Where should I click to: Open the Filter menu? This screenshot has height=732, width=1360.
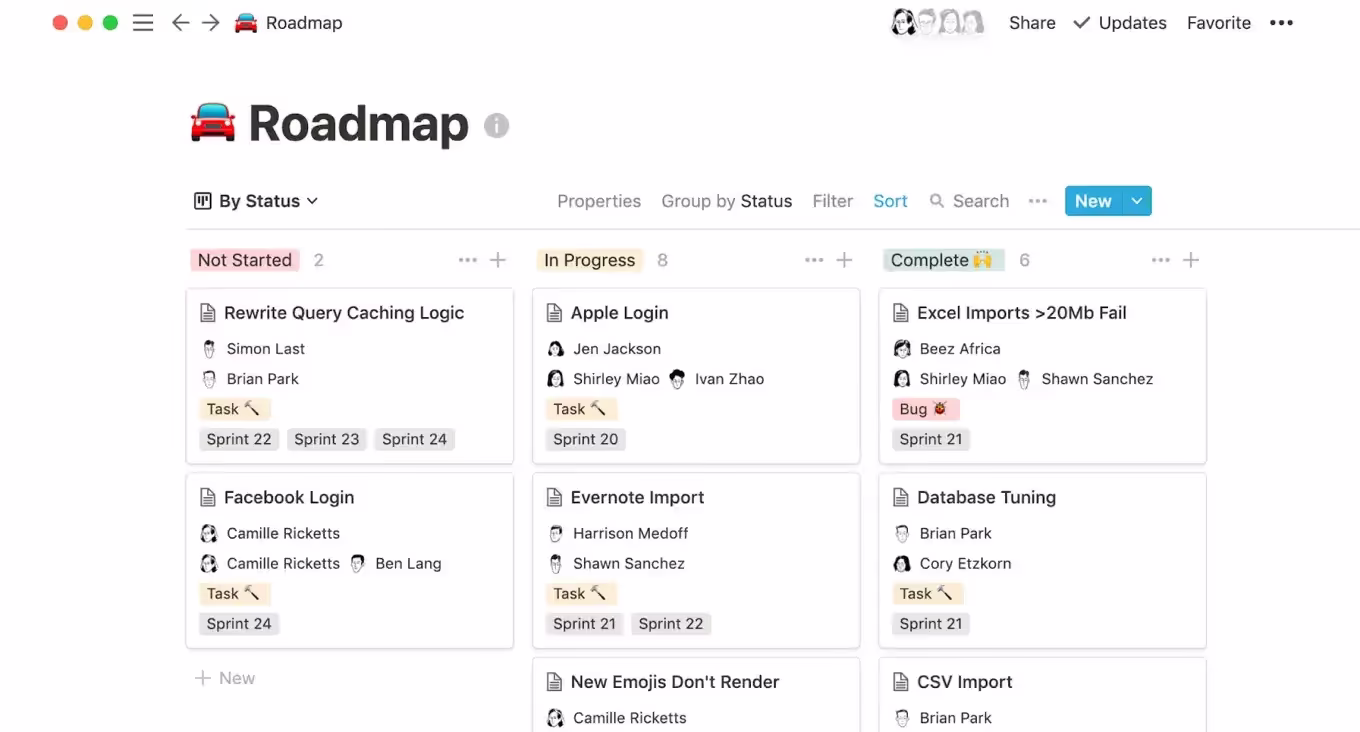click(832, 201)
